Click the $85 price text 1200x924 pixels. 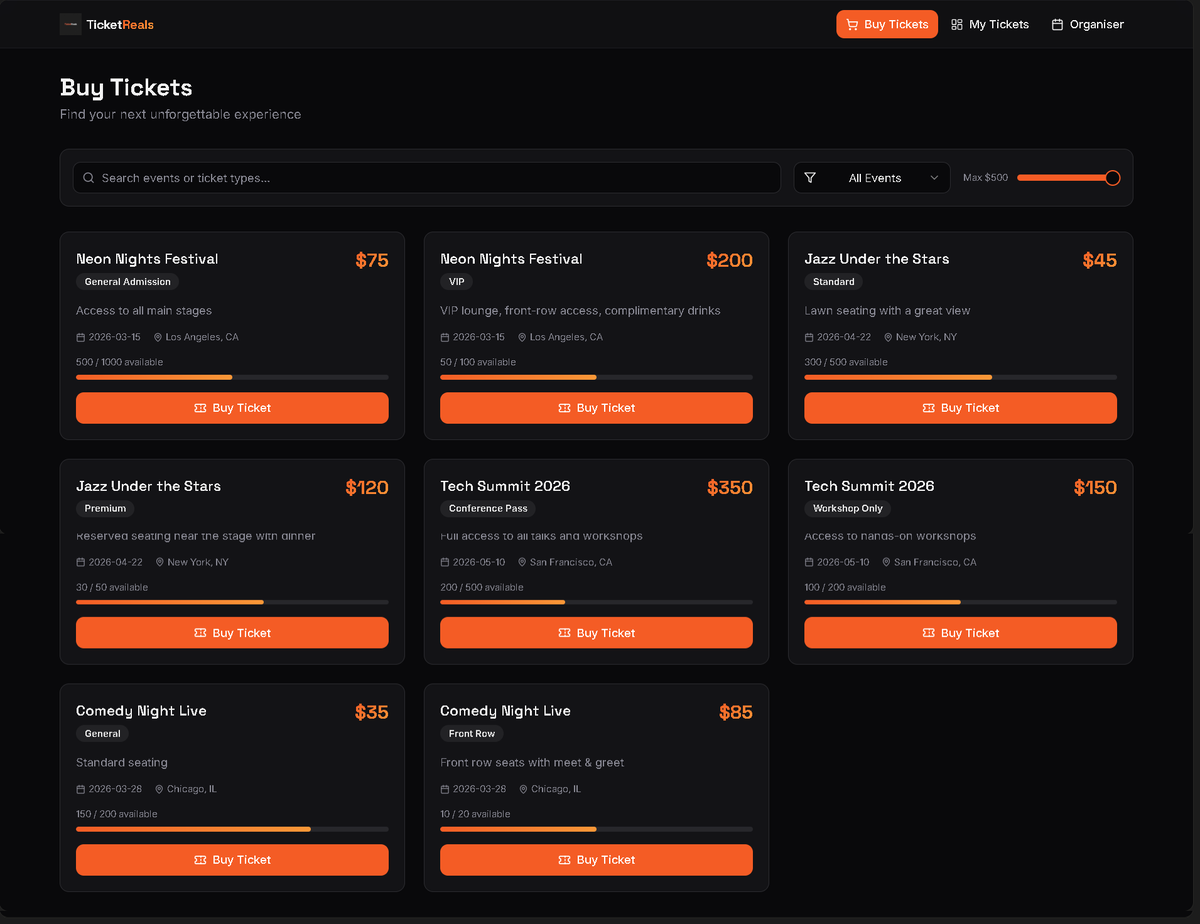click(x=736, y=713)
